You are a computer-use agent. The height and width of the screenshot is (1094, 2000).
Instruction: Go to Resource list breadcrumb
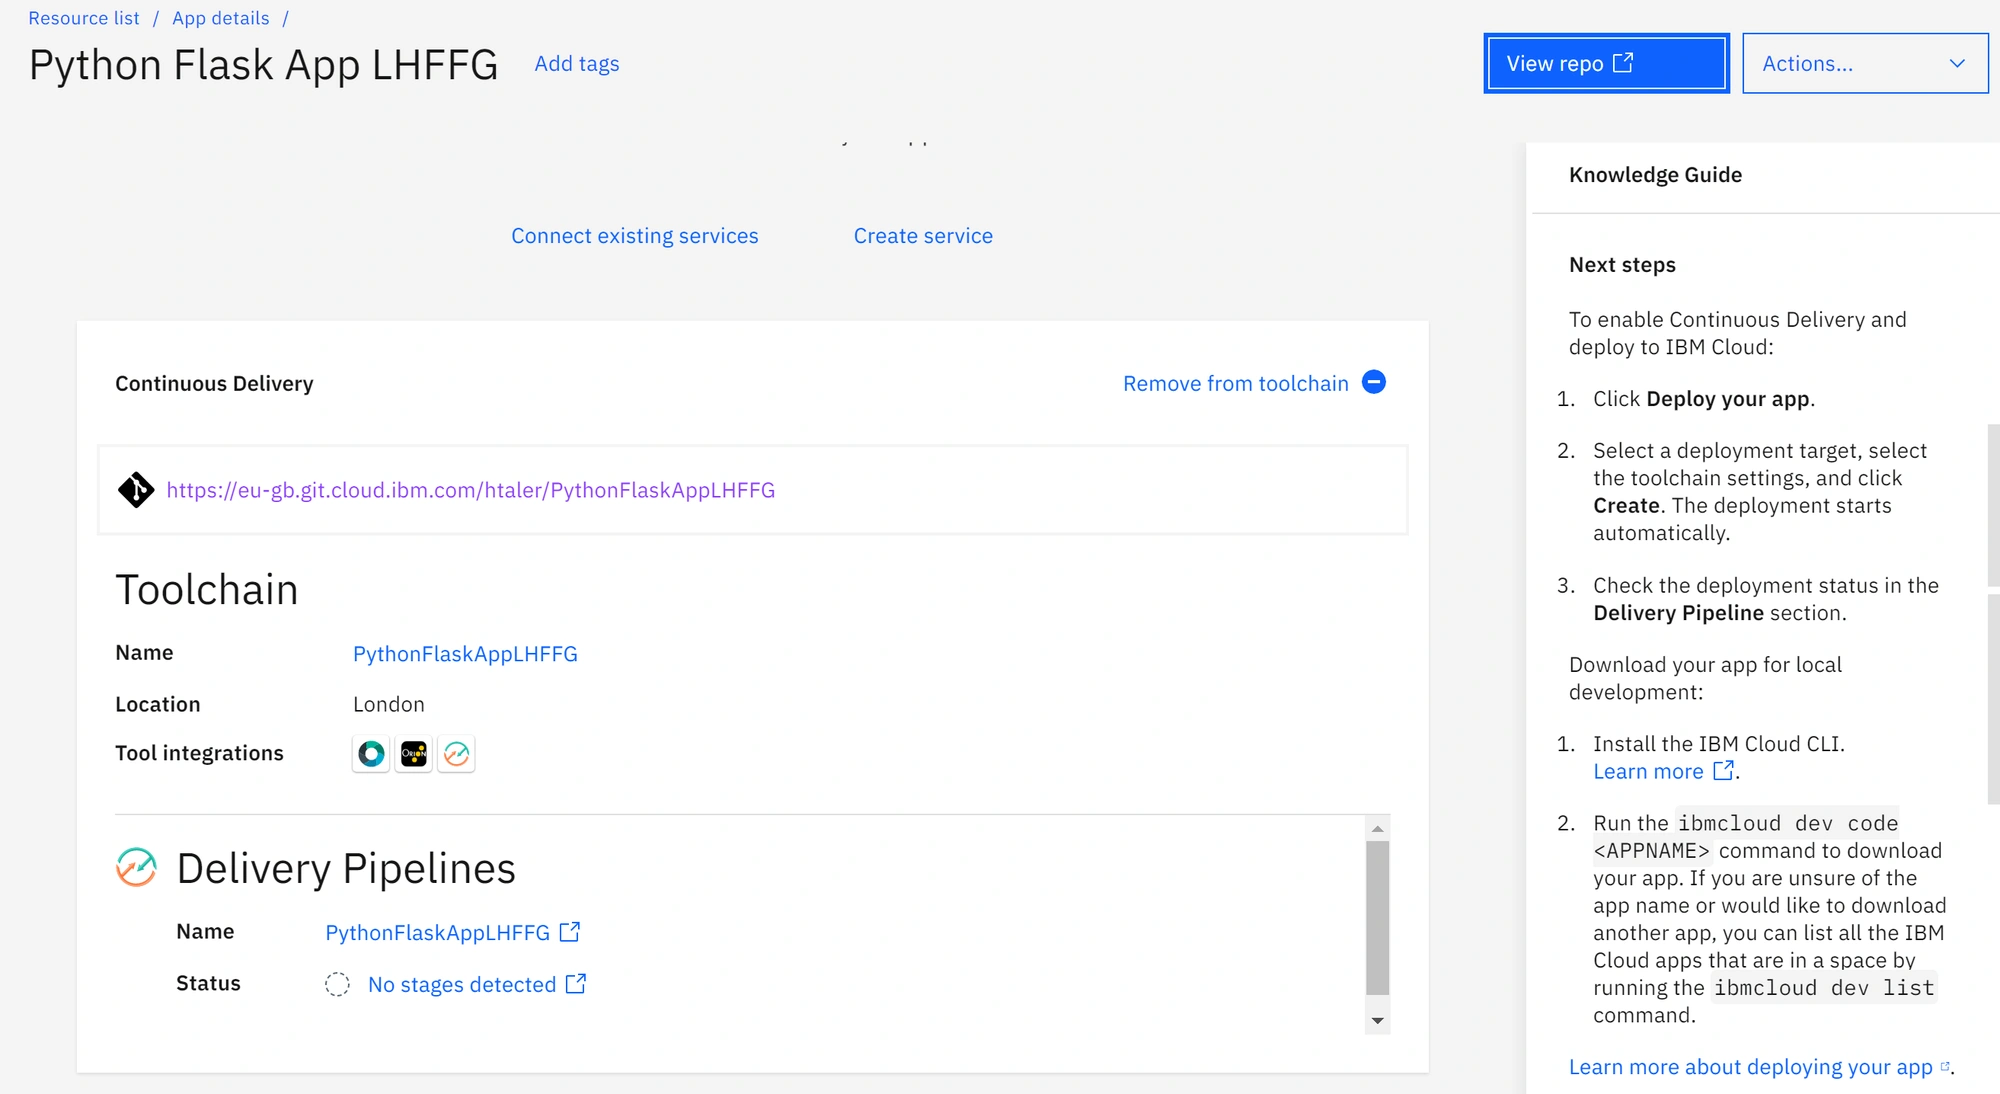click(x=84, y=18)
